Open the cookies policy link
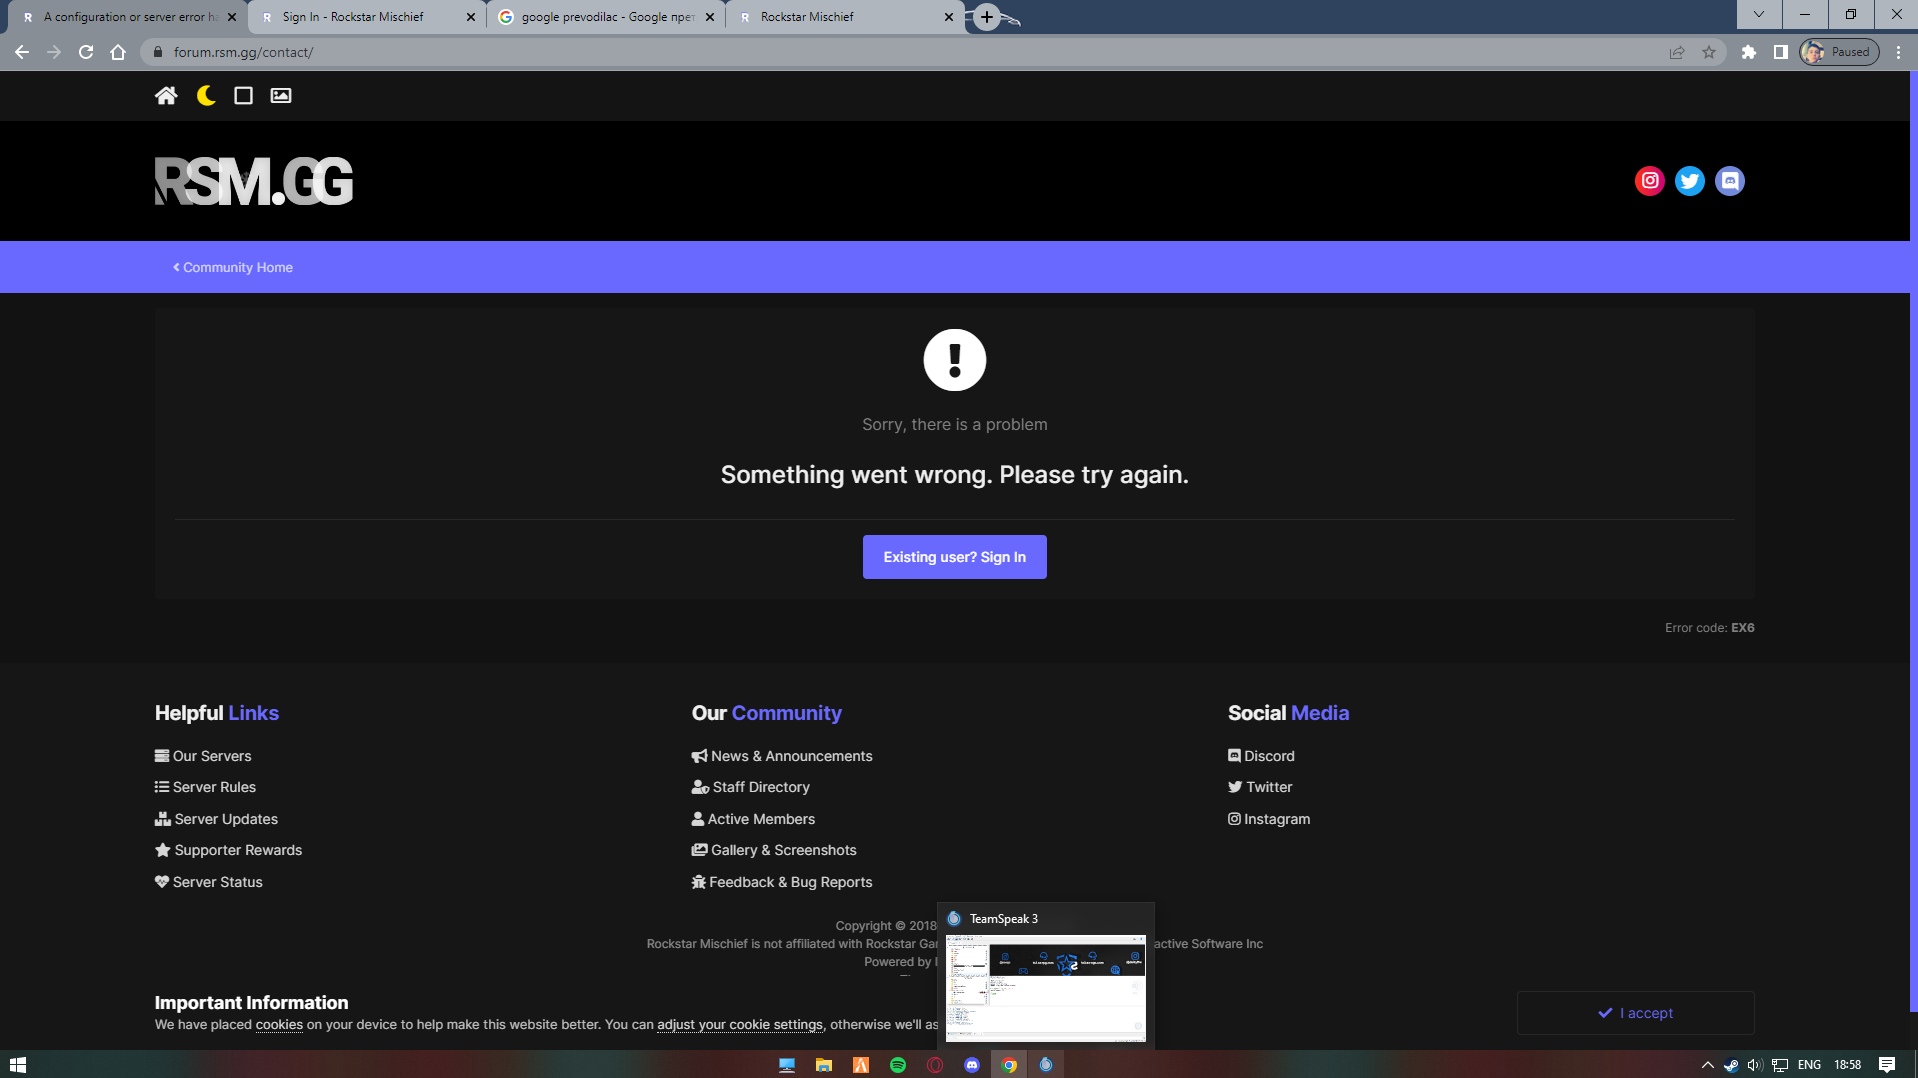The height and width of the screenshot is (1078, 1918). click(279, 1025)
